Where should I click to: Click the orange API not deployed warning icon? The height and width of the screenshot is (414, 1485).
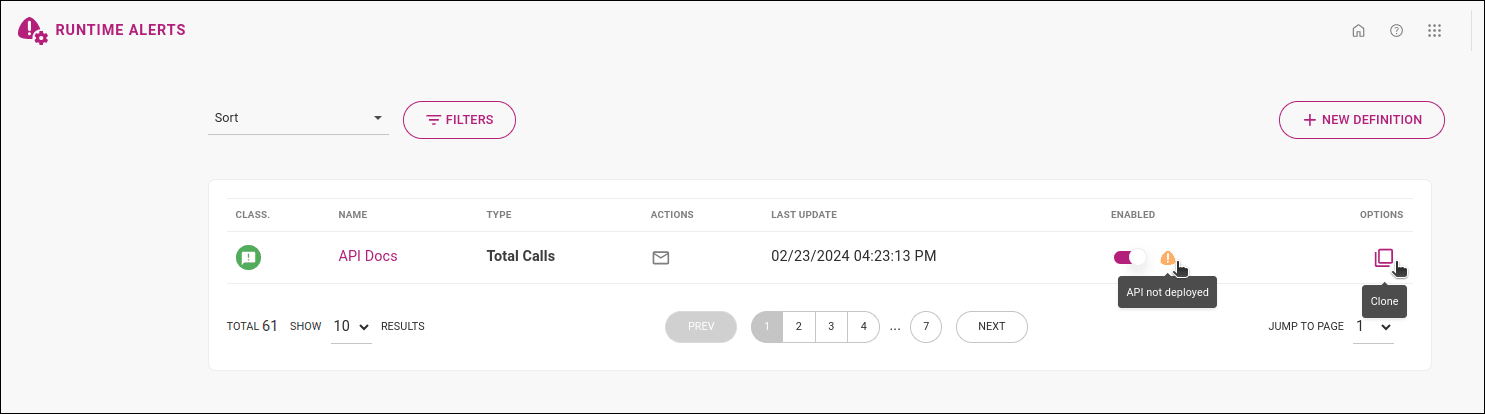pyautogui.click(x=1167, y=258)
